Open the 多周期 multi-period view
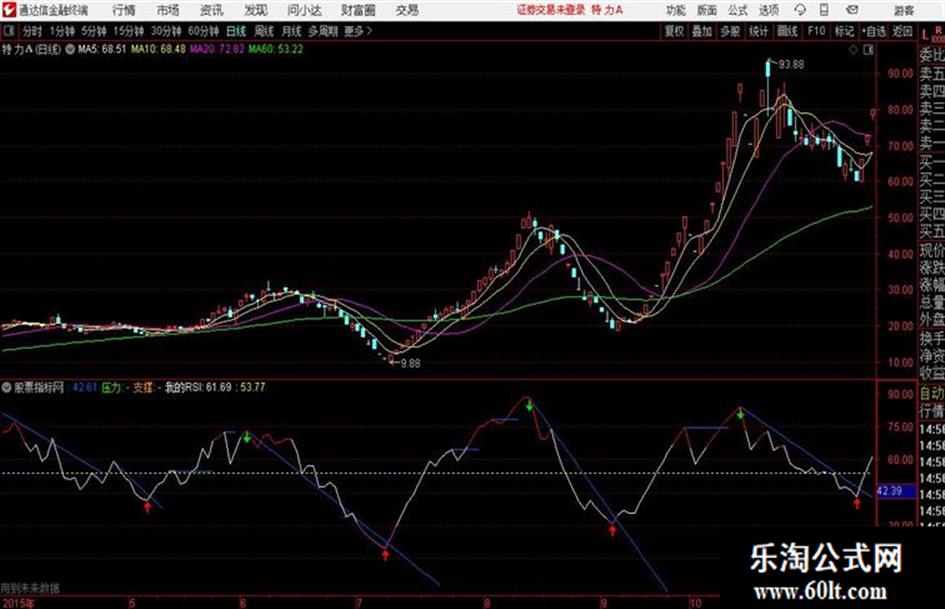945x609 pixels. pos(323,31)
